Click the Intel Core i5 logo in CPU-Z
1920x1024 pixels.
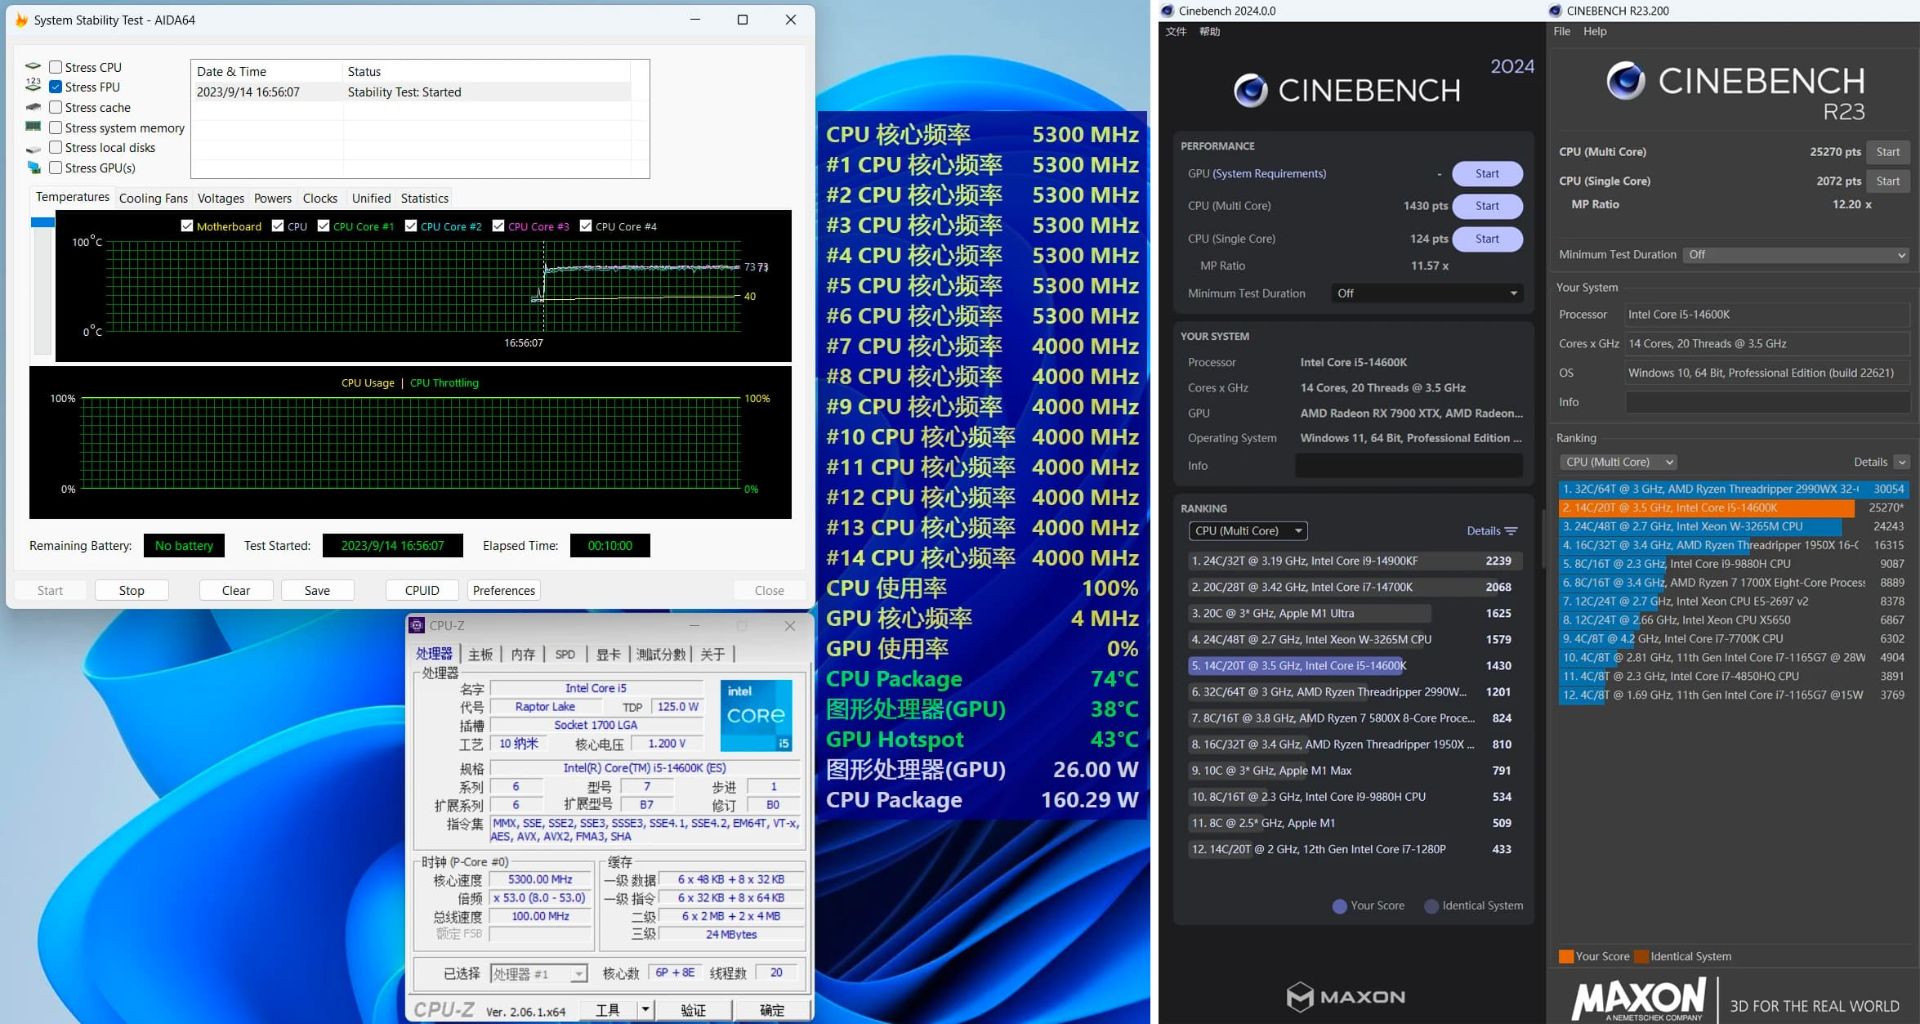pos(756,715)
